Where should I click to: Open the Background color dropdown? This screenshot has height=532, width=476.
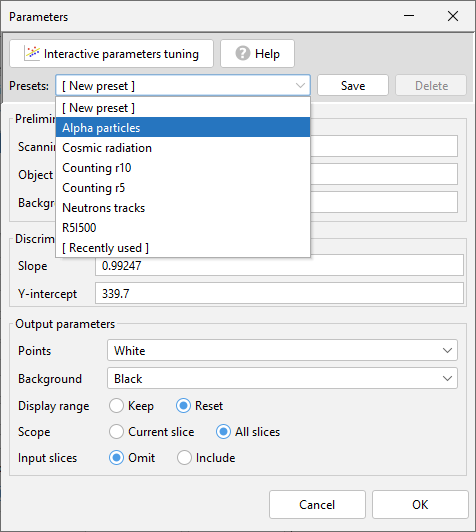282,378
